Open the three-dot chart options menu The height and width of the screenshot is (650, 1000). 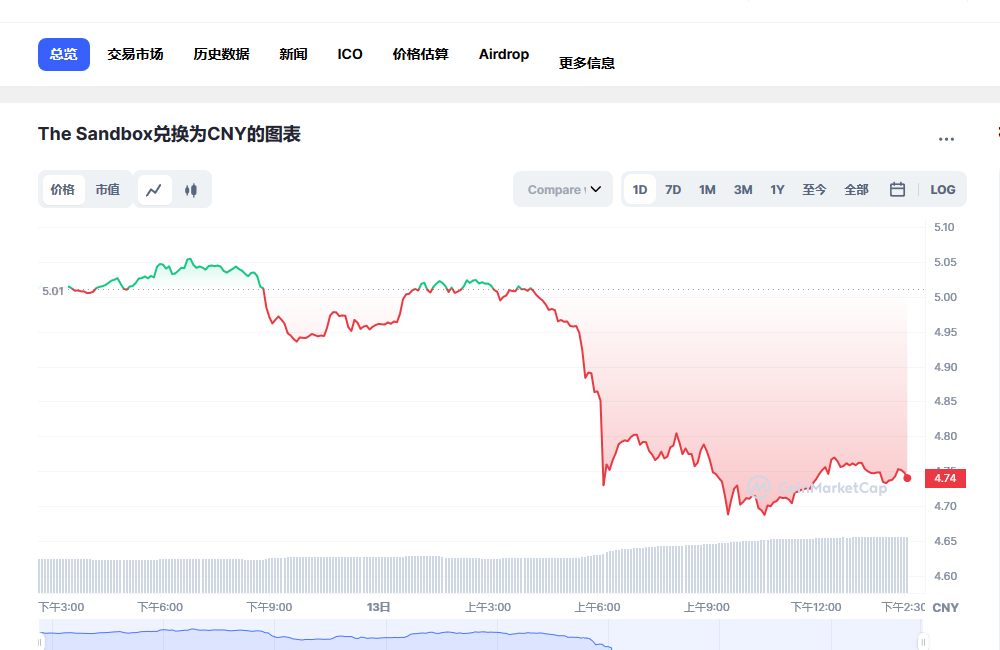946,138
